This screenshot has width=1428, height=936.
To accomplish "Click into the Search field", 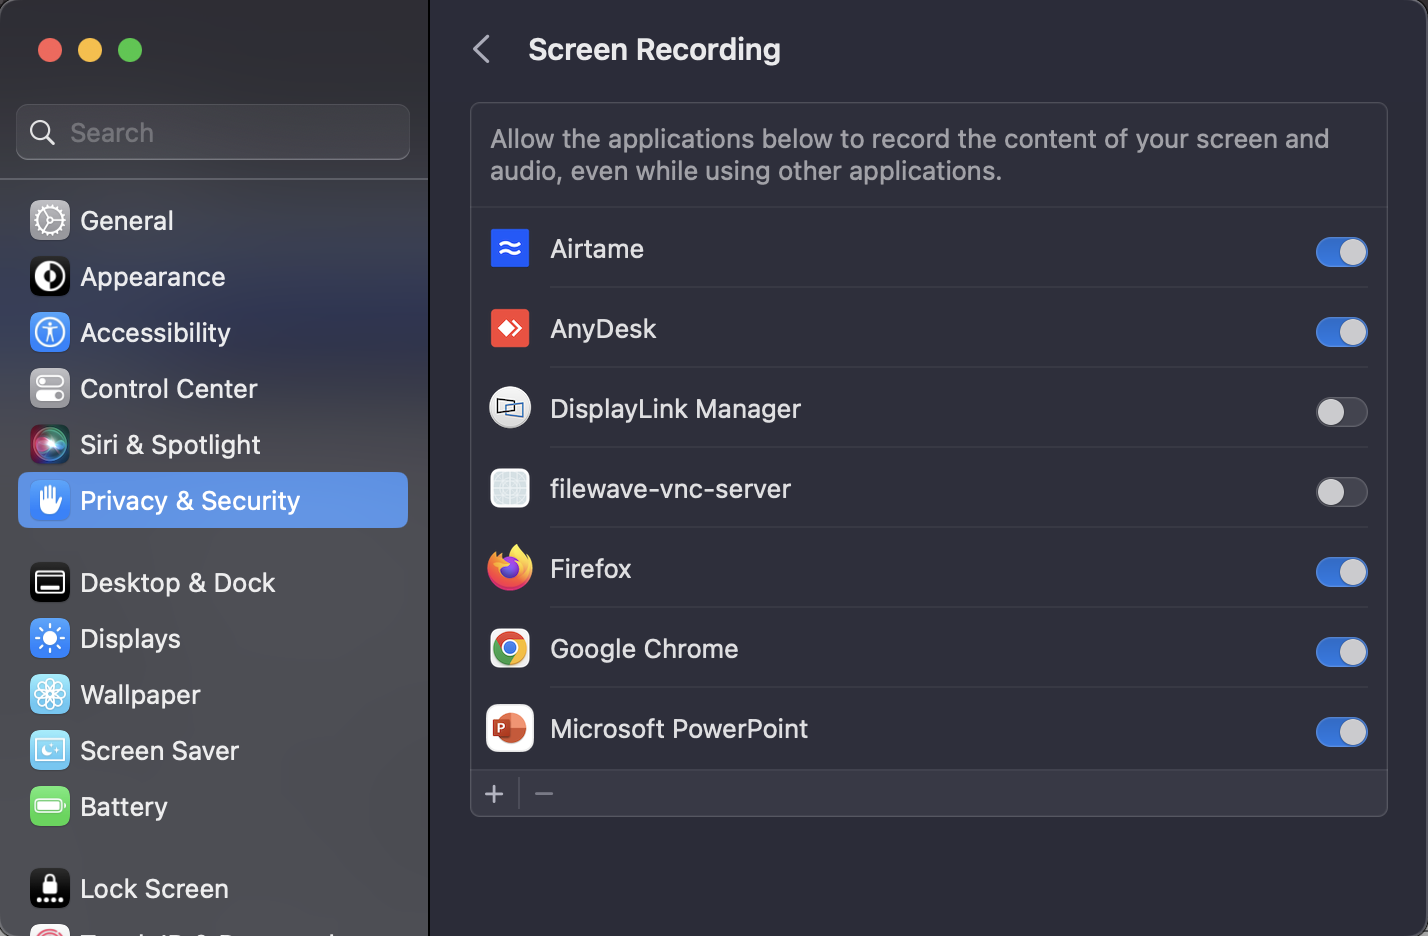I will [213, 132].
